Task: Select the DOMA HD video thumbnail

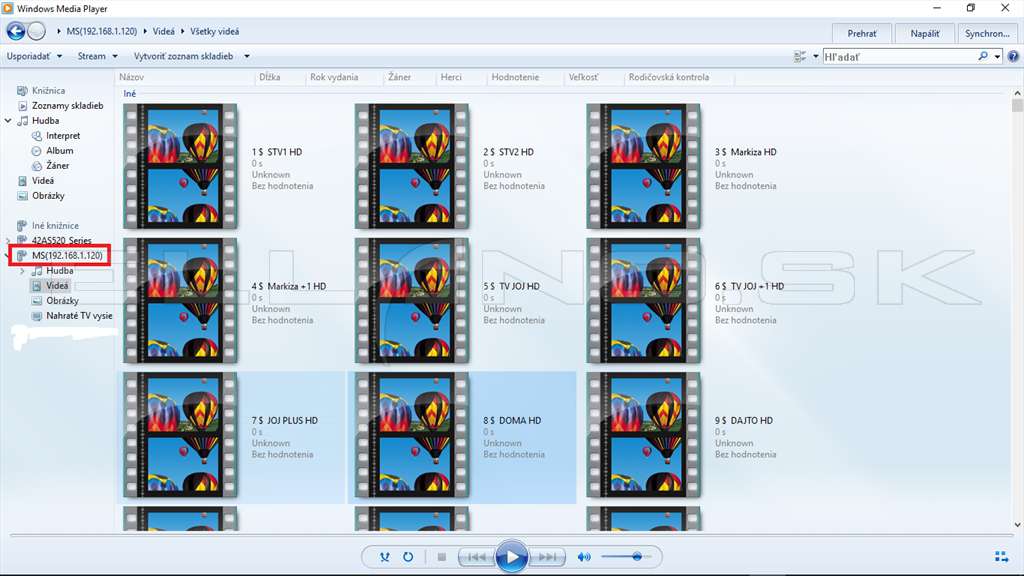Action: click(412, 435)
